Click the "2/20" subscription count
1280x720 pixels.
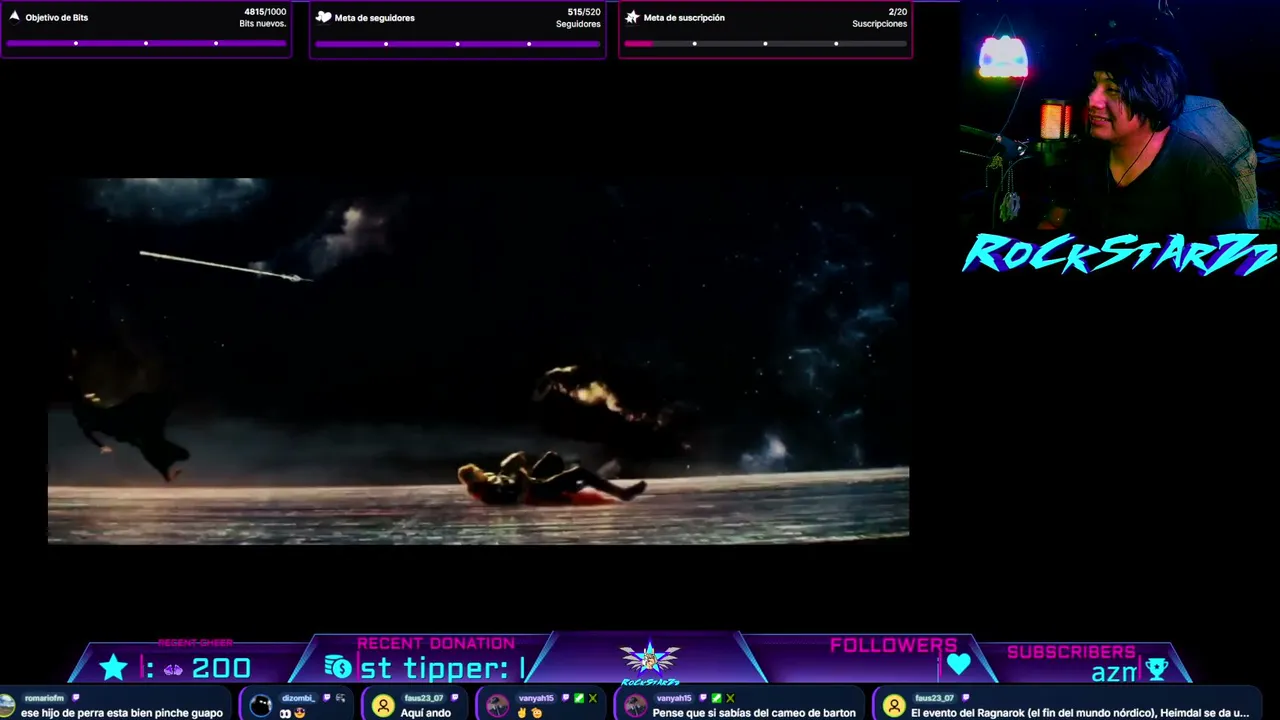(x=898, y=12)
